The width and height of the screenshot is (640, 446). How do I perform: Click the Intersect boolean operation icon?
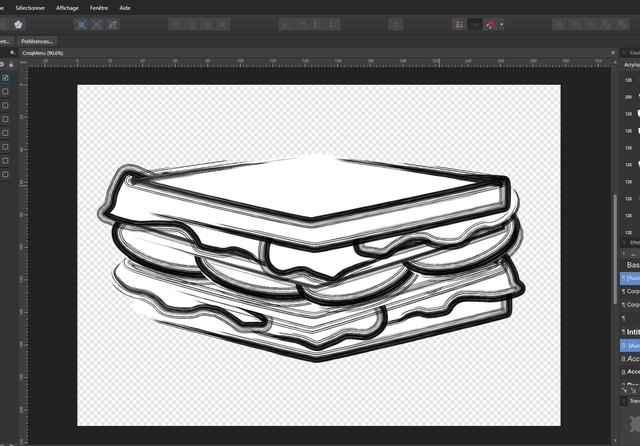(x=591, y=25)
